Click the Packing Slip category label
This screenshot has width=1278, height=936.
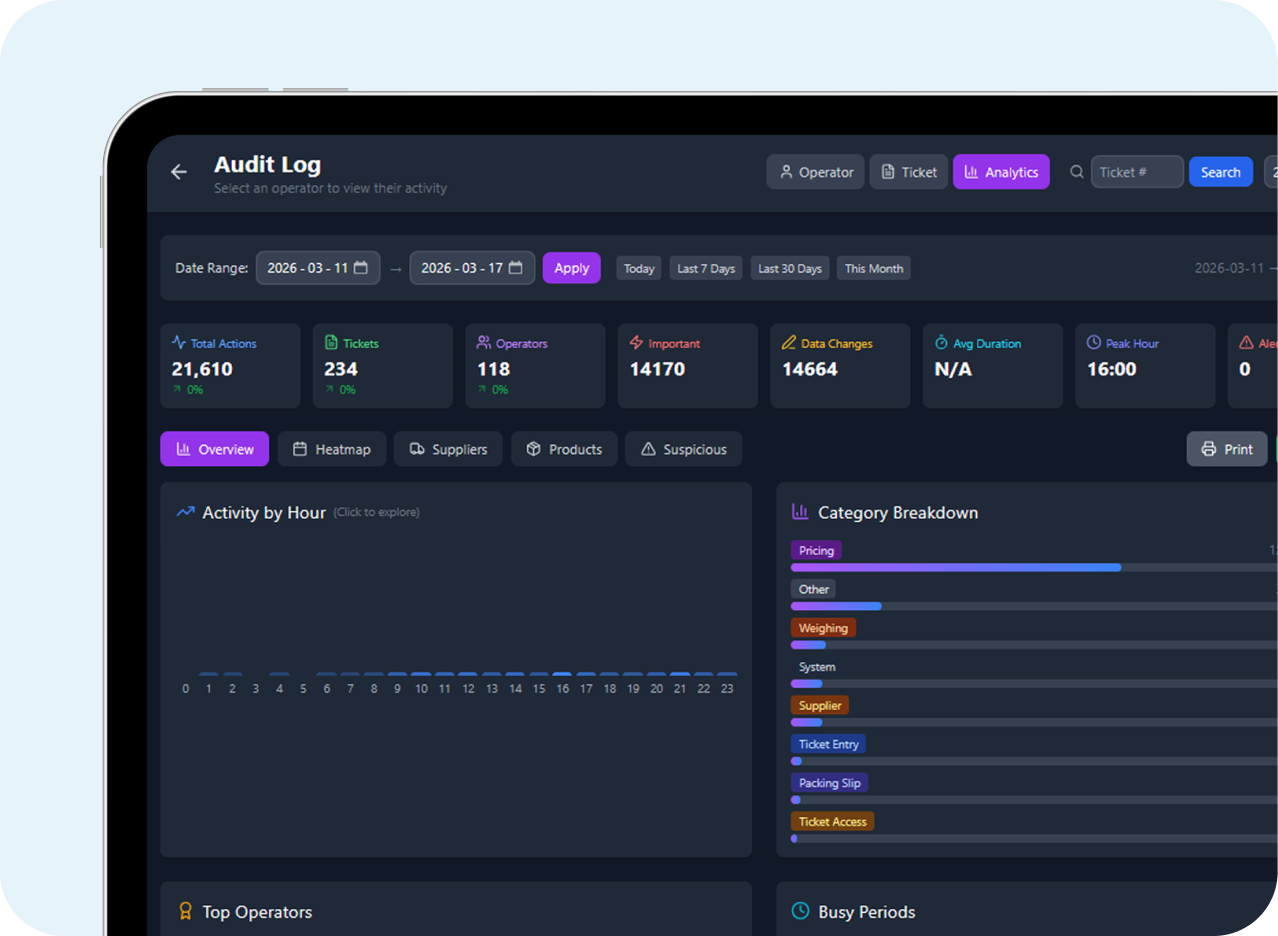coord(829,783)
